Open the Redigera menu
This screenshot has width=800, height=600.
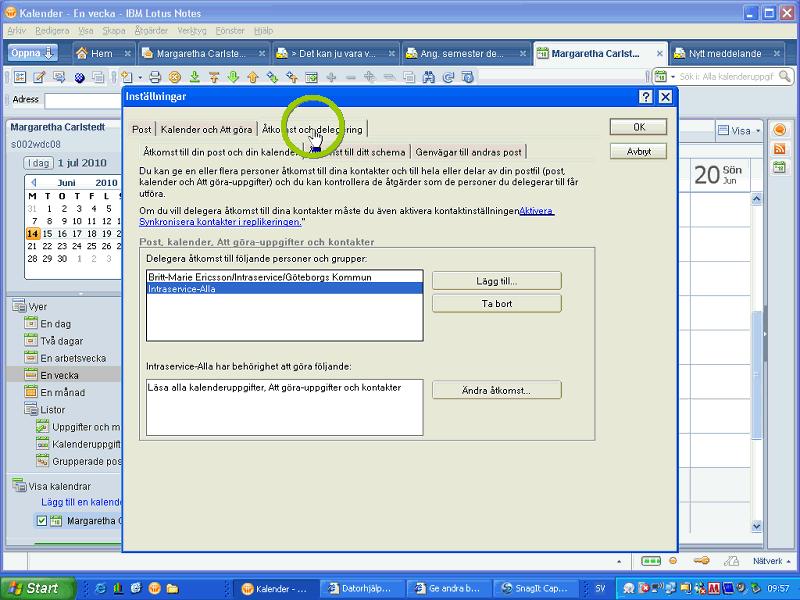coord(52,31)
